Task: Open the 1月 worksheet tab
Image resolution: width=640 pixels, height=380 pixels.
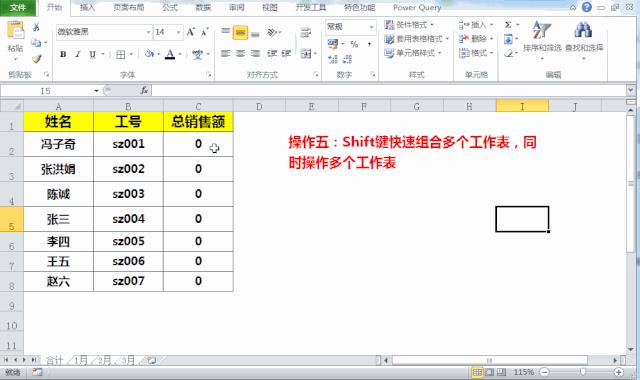Action: click(80, 360)
